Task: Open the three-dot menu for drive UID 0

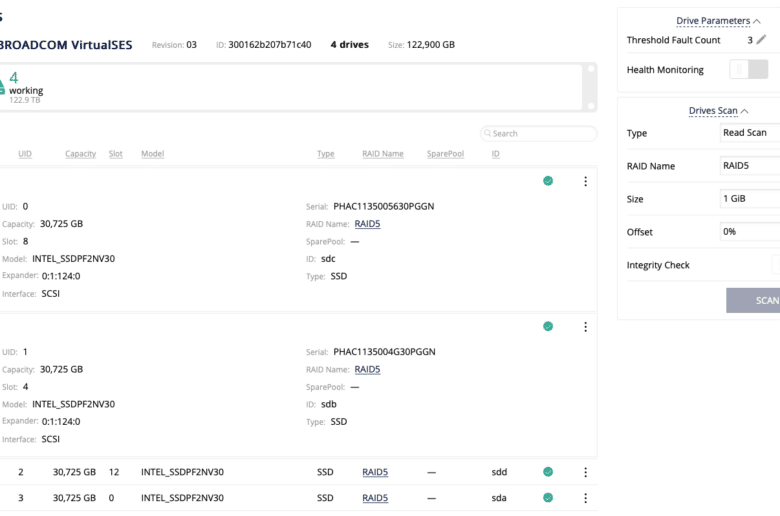Action: (585, 181)
